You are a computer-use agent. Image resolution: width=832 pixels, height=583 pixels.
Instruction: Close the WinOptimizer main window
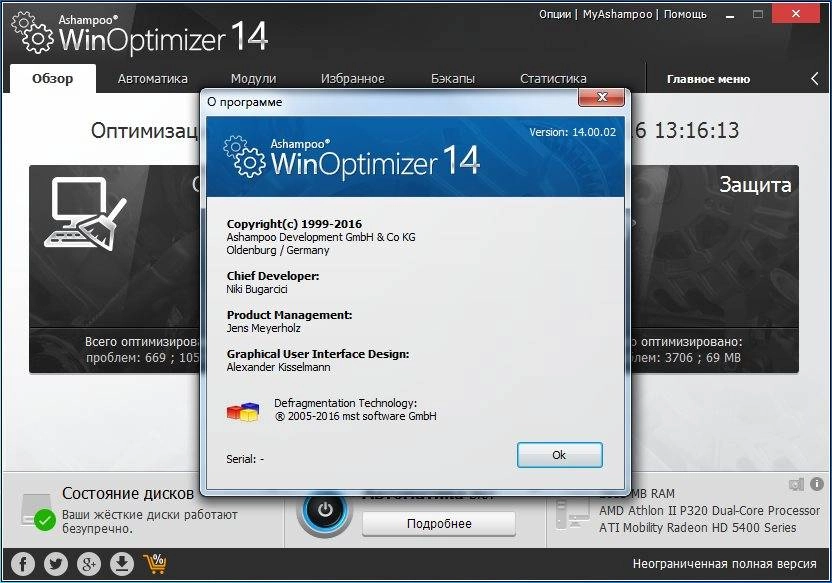coord(795,14)
